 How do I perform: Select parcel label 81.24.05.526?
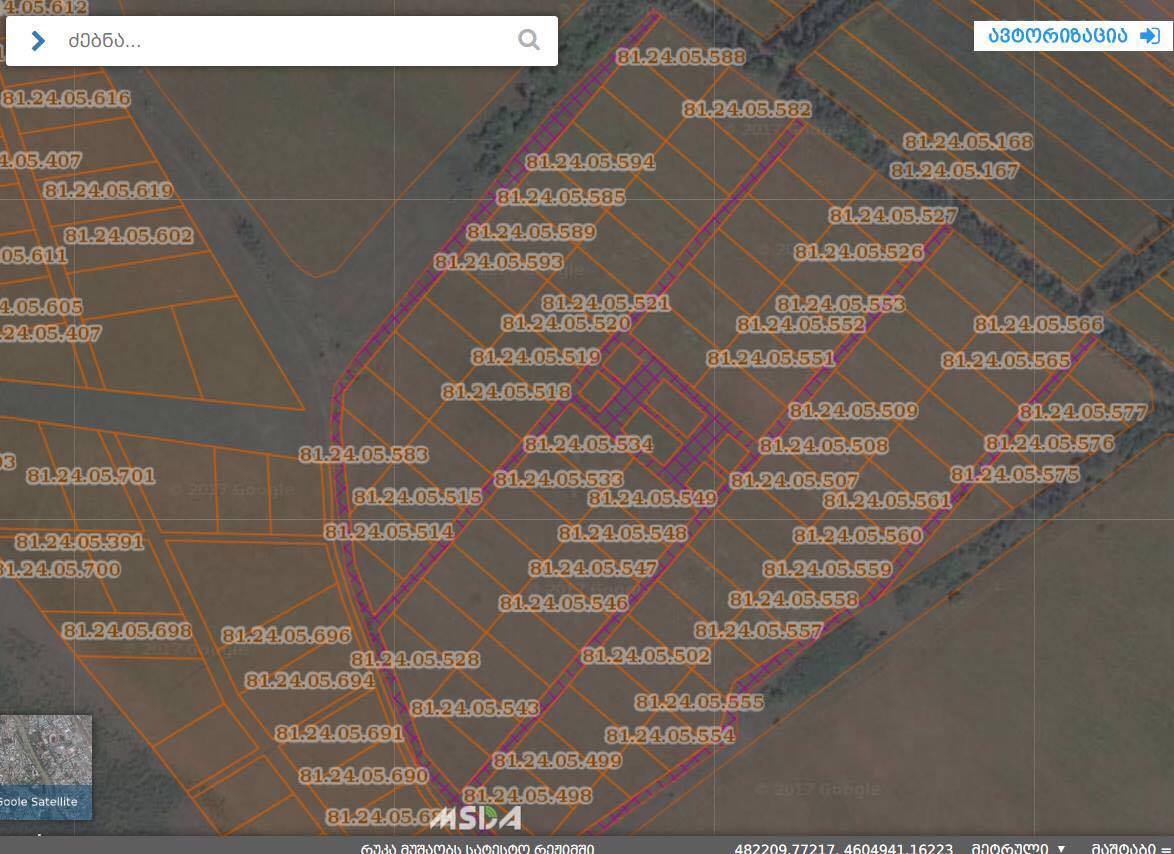(858, 252)
